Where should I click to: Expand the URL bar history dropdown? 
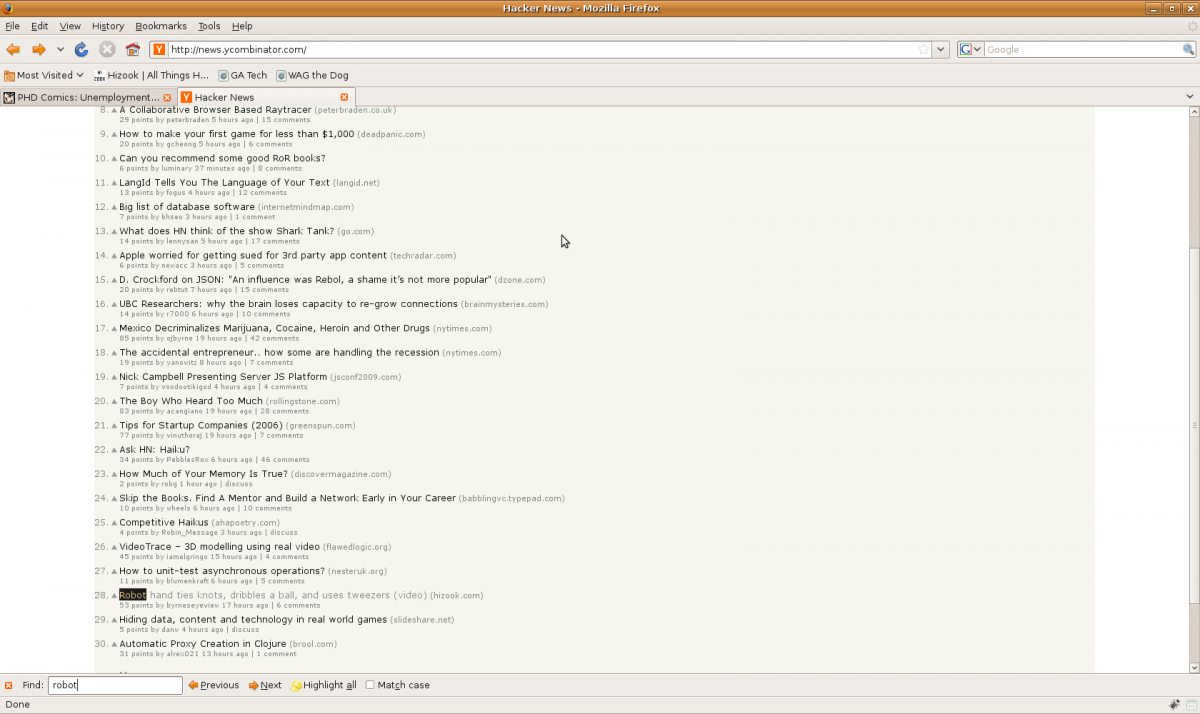pos(940,50)
